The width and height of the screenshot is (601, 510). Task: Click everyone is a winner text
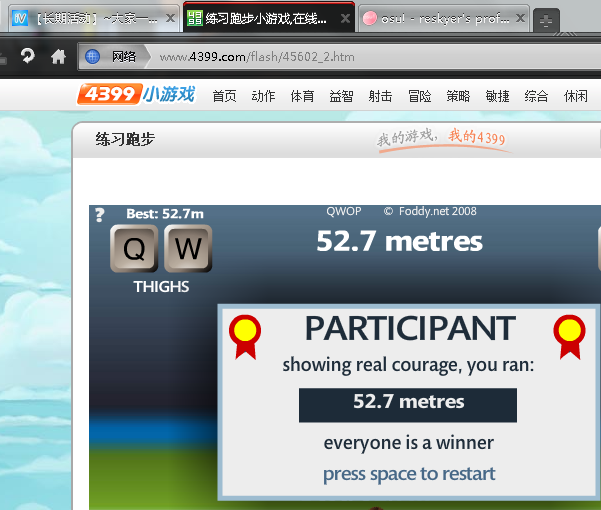point(409,443)
